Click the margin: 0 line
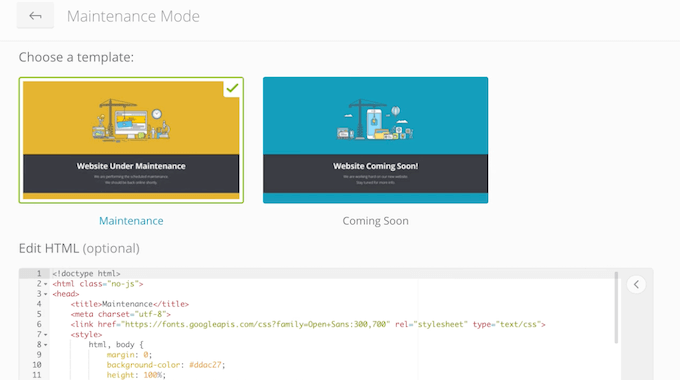The height and width of the screenshot is (380, 680). (129, 355)
